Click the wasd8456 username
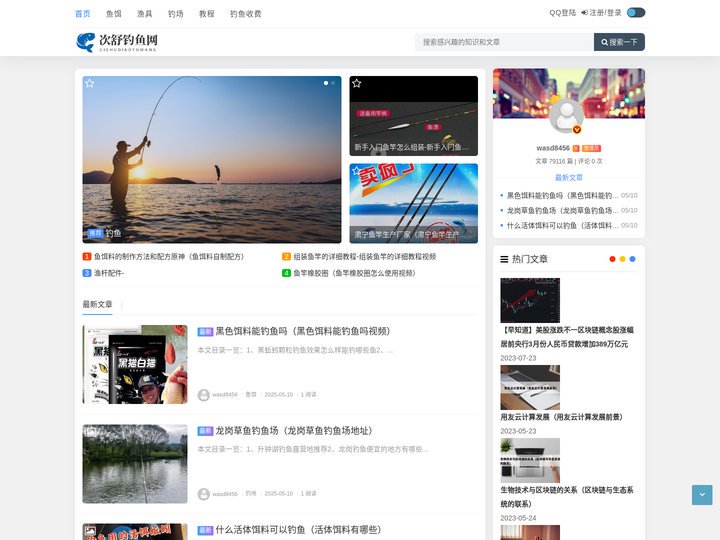This screenshot has width=720, height=540. [553, 148]
